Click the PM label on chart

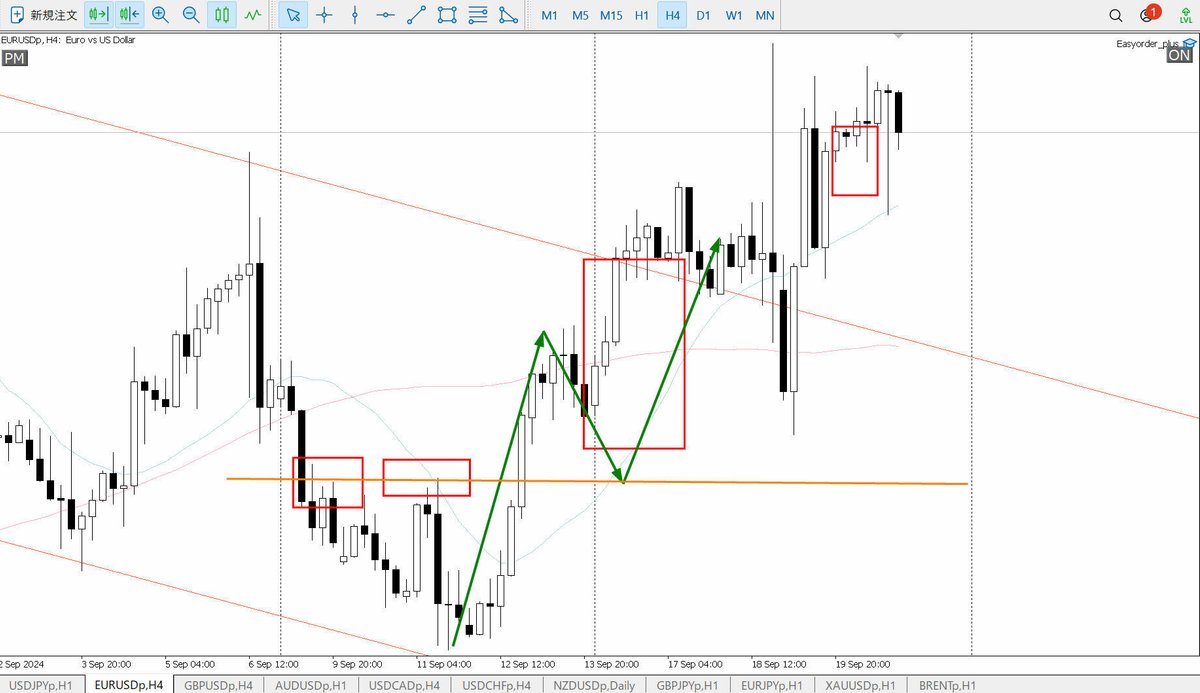(14, 59)
